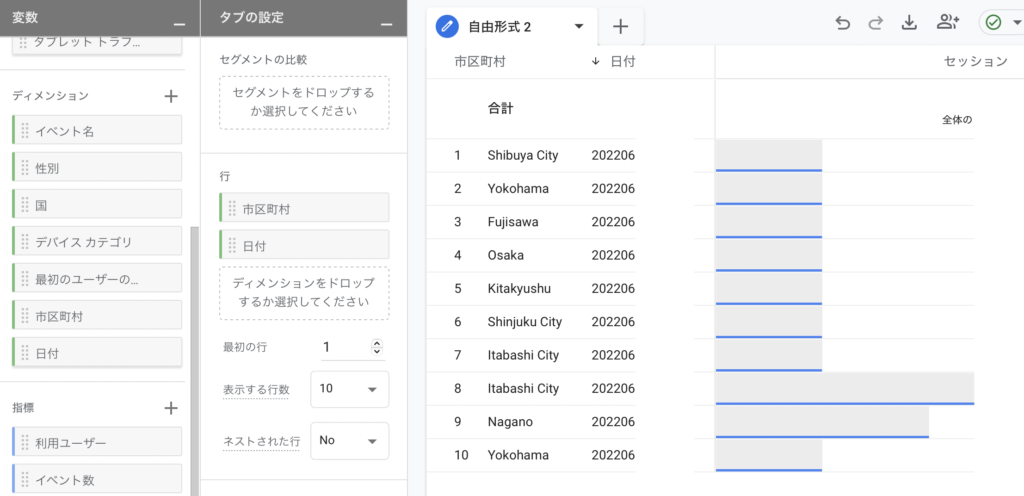Open the 自由形式 2 tab menu arrow

pyautogui.click(x=579, y=27)
